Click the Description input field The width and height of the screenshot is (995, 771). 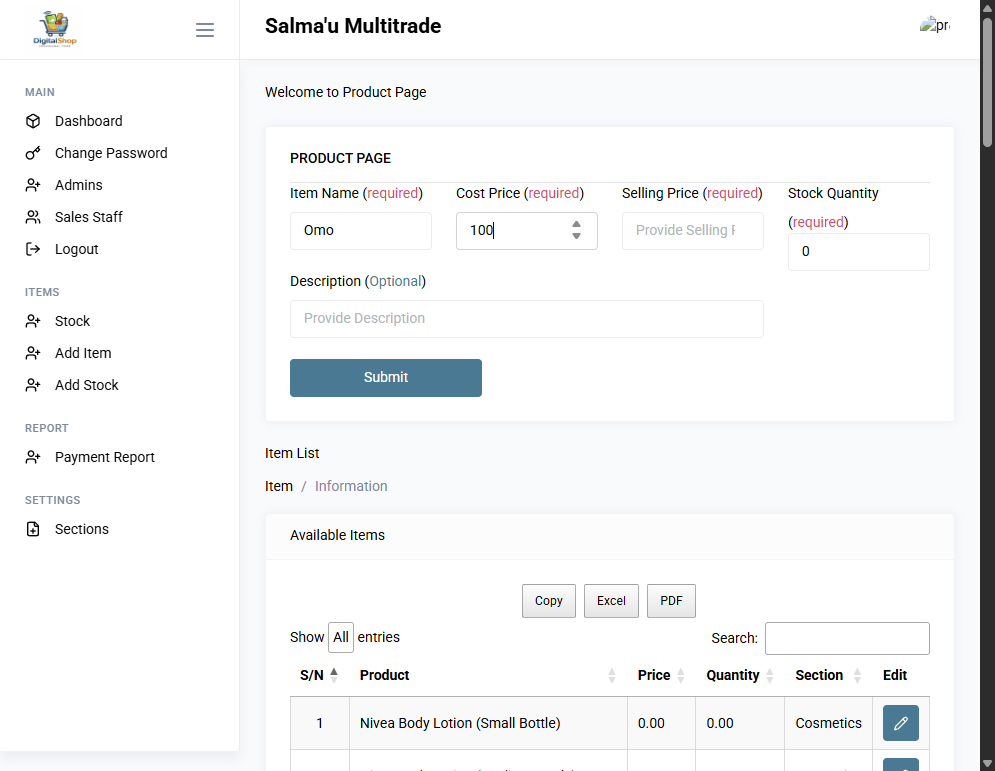click(527, 319)
